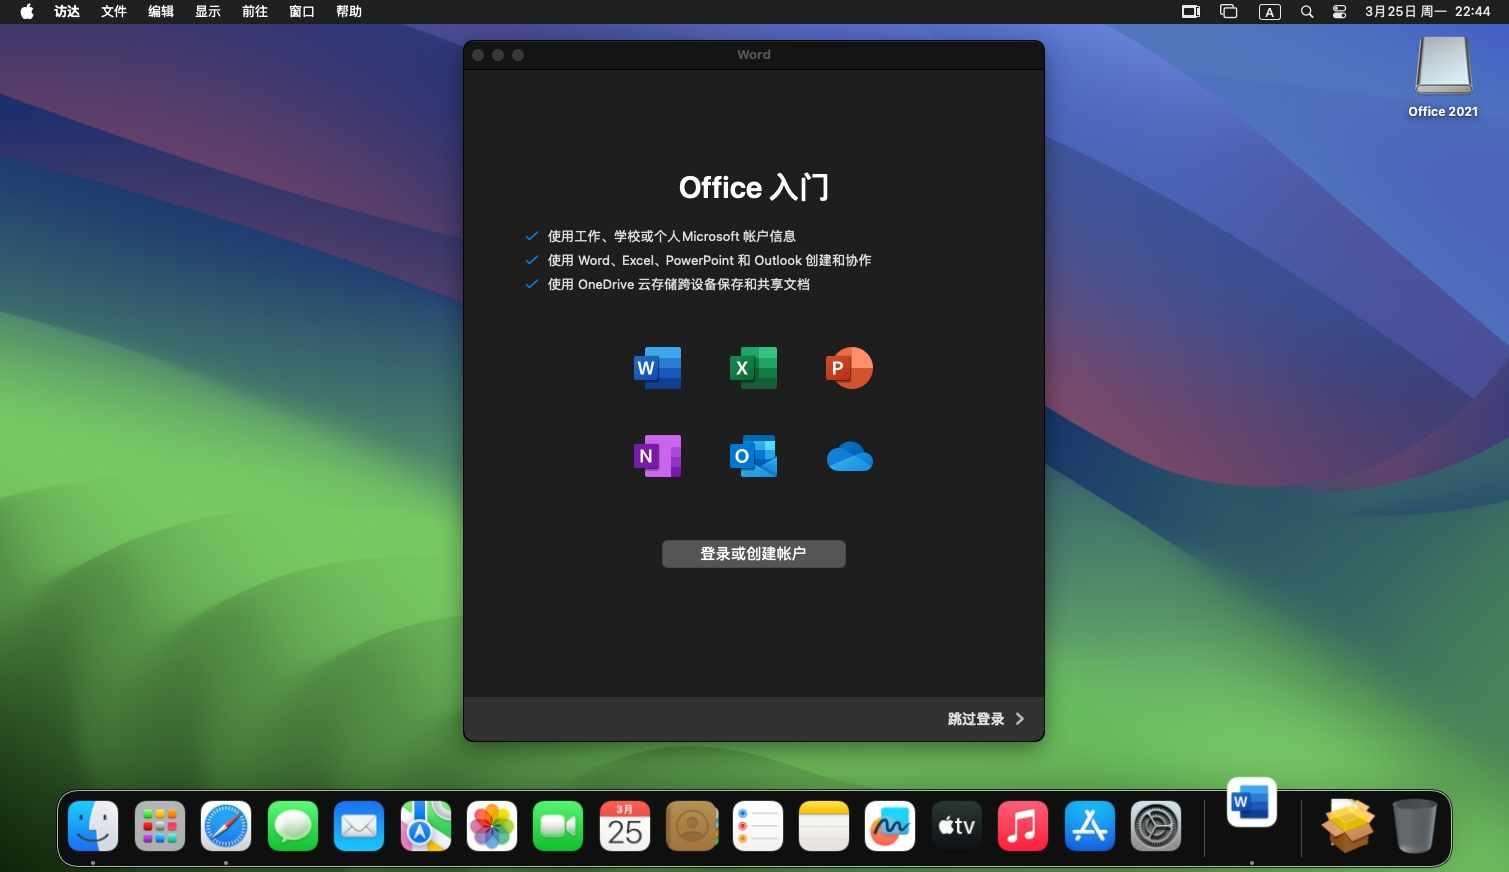Open App Store from the Dock
This screenshot has width=1509, height=872.
point(1090,827)
